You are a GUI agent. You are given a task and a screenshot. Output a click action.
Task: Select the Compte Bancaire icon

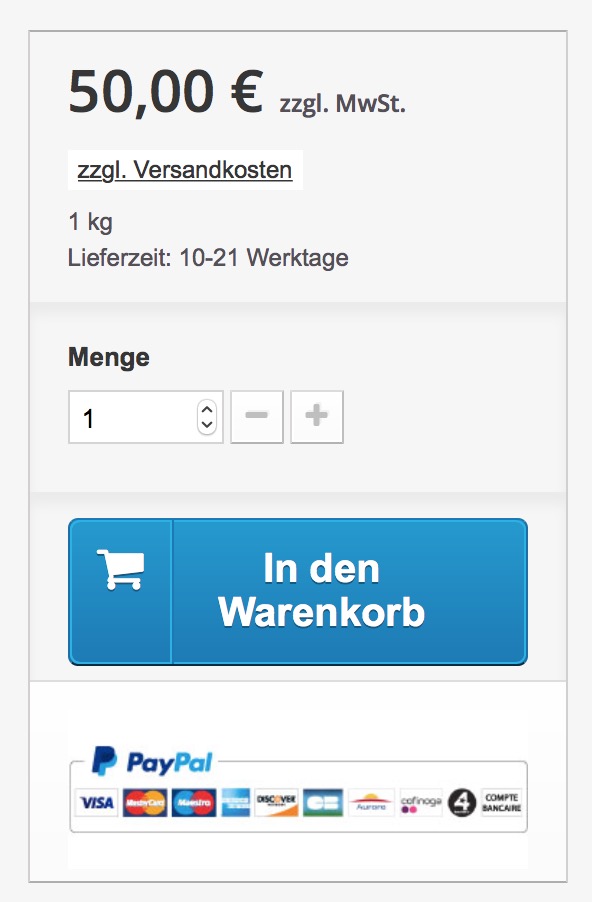pyautogui.click(x=502, y=802)
